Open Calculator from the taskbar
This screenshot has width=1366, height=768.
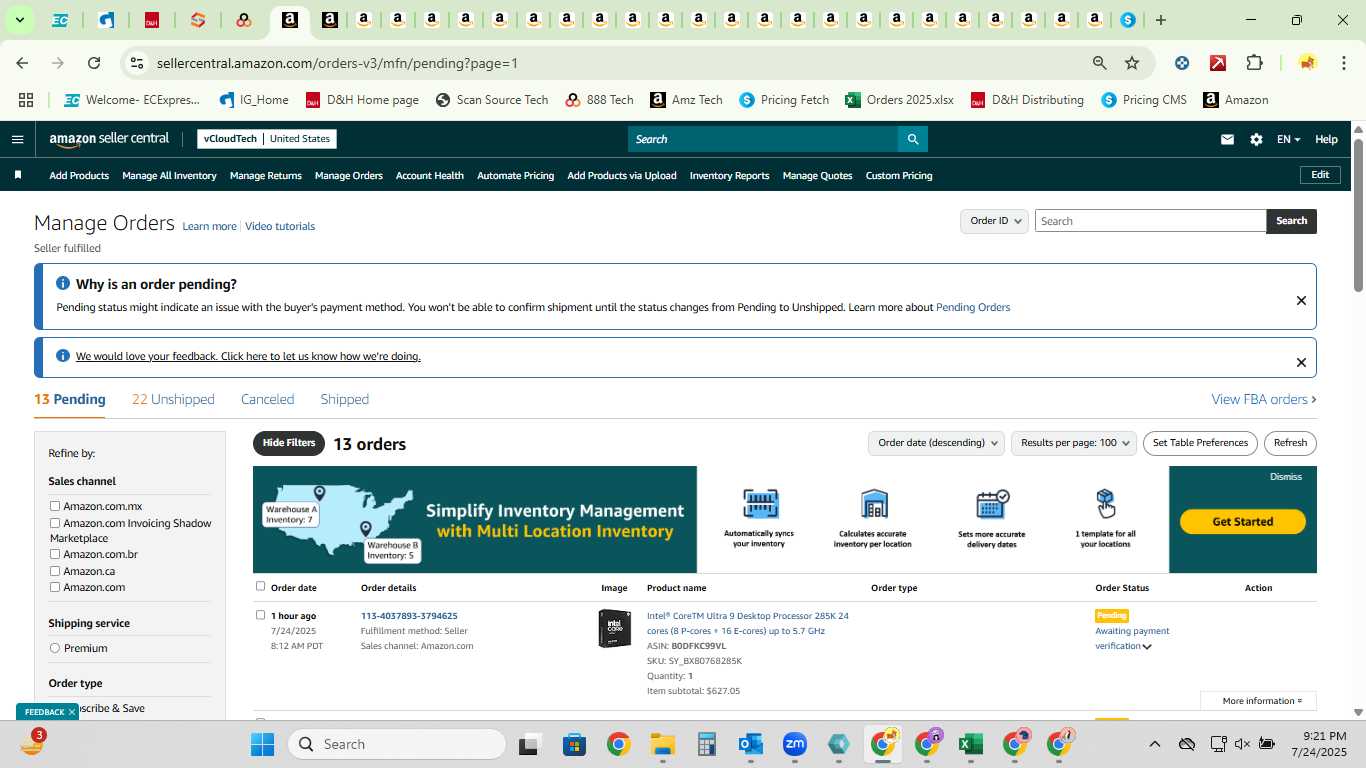[707, 744]
